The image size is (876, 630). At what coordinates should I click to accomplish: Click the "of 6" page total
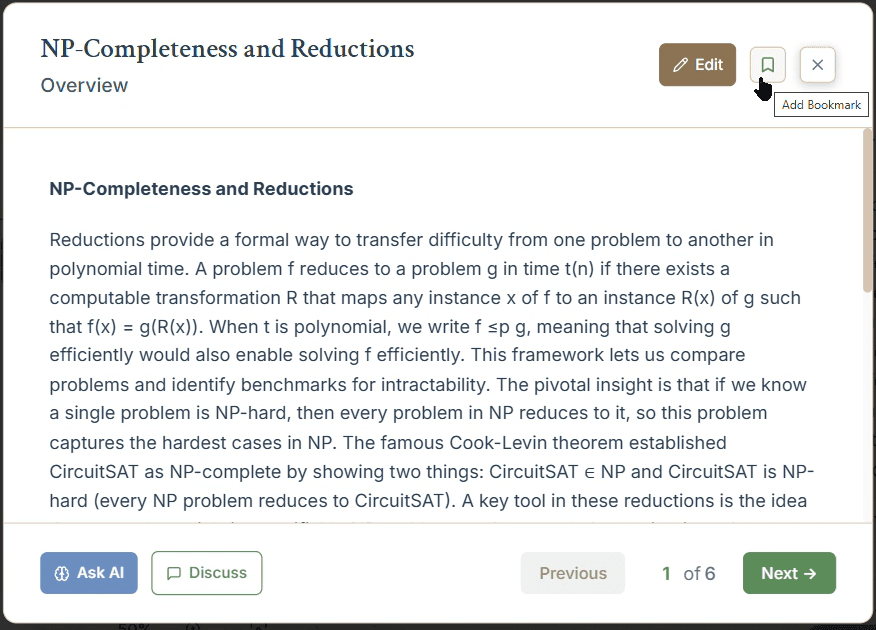(699, 573)
